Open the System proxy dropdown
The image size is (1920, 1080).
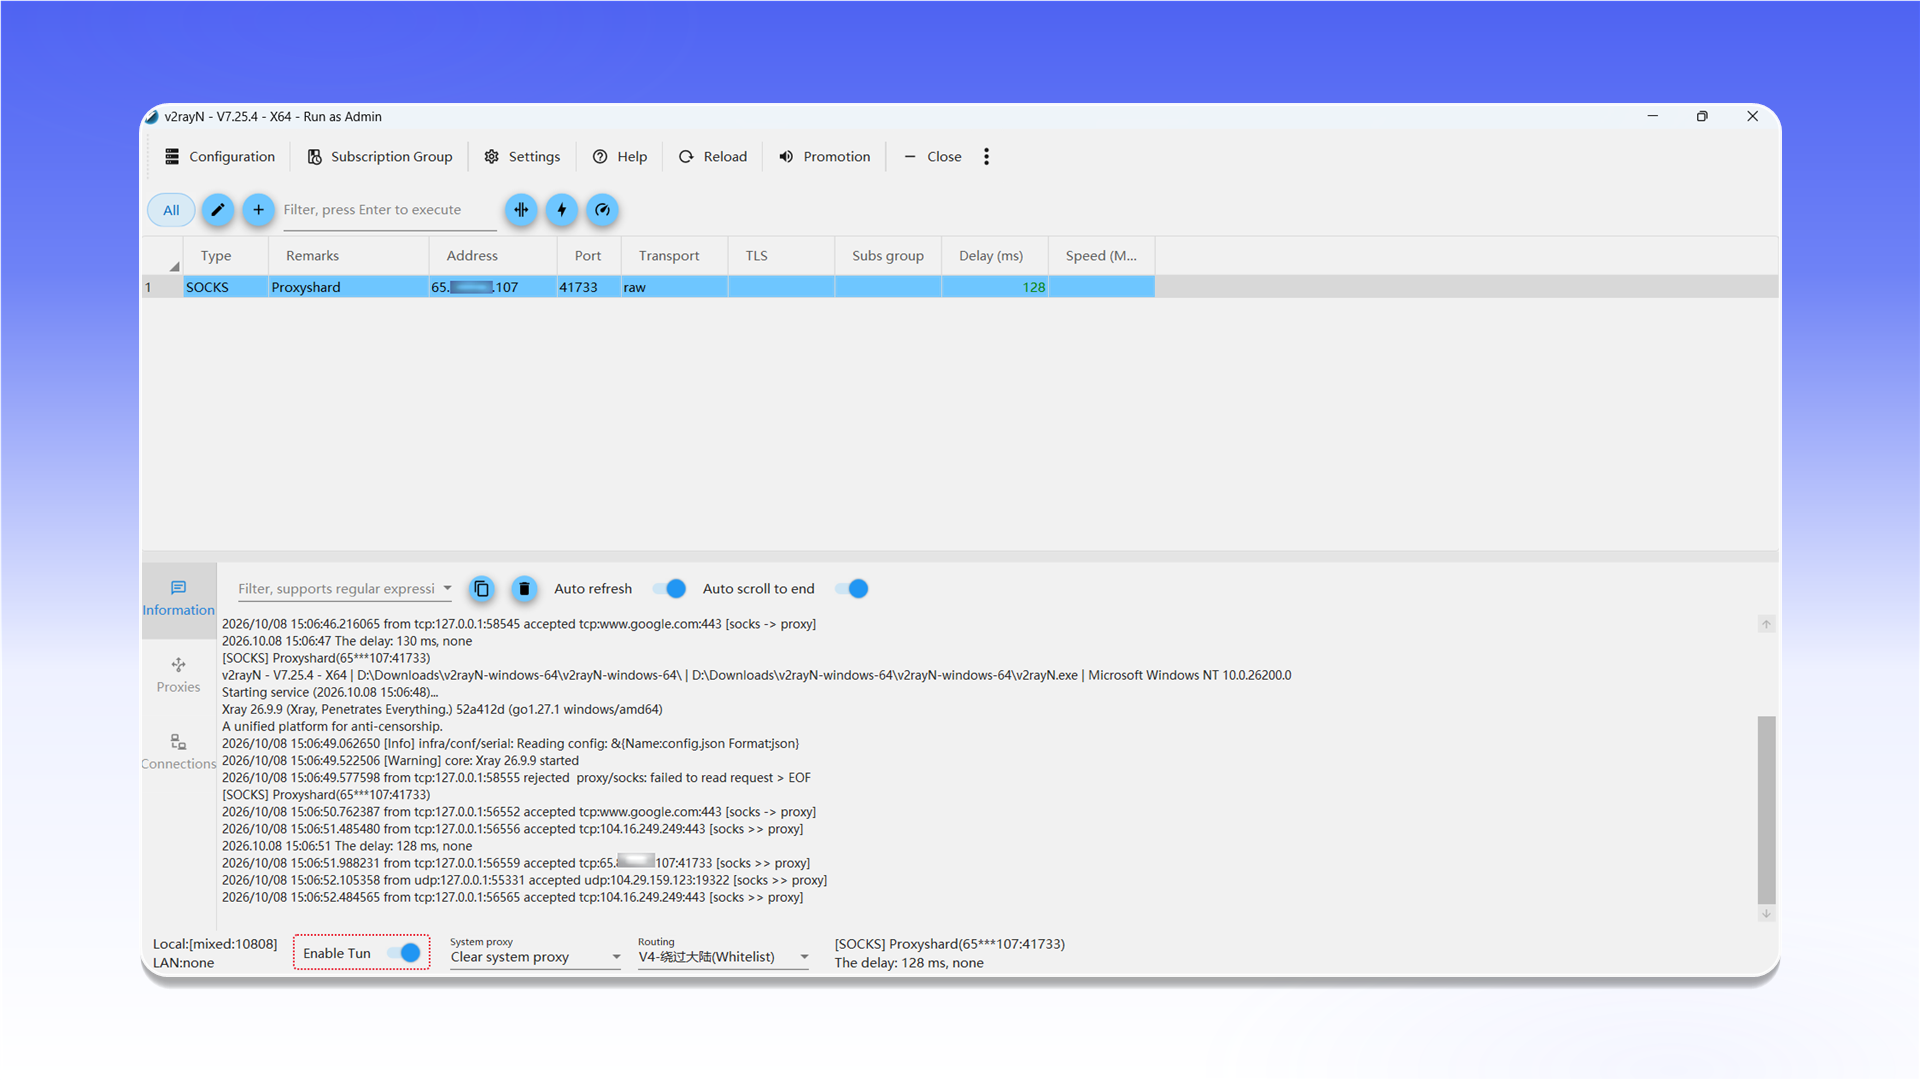[535, 957]
